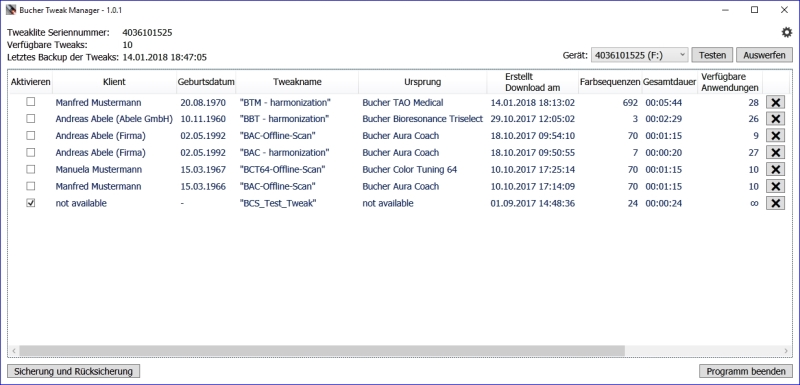The width and height of the screenshot is (800, 385).
Task: Tick the checkbox for the 15.03.1966 Manfred Mustermann row
Action: point(31,186)
